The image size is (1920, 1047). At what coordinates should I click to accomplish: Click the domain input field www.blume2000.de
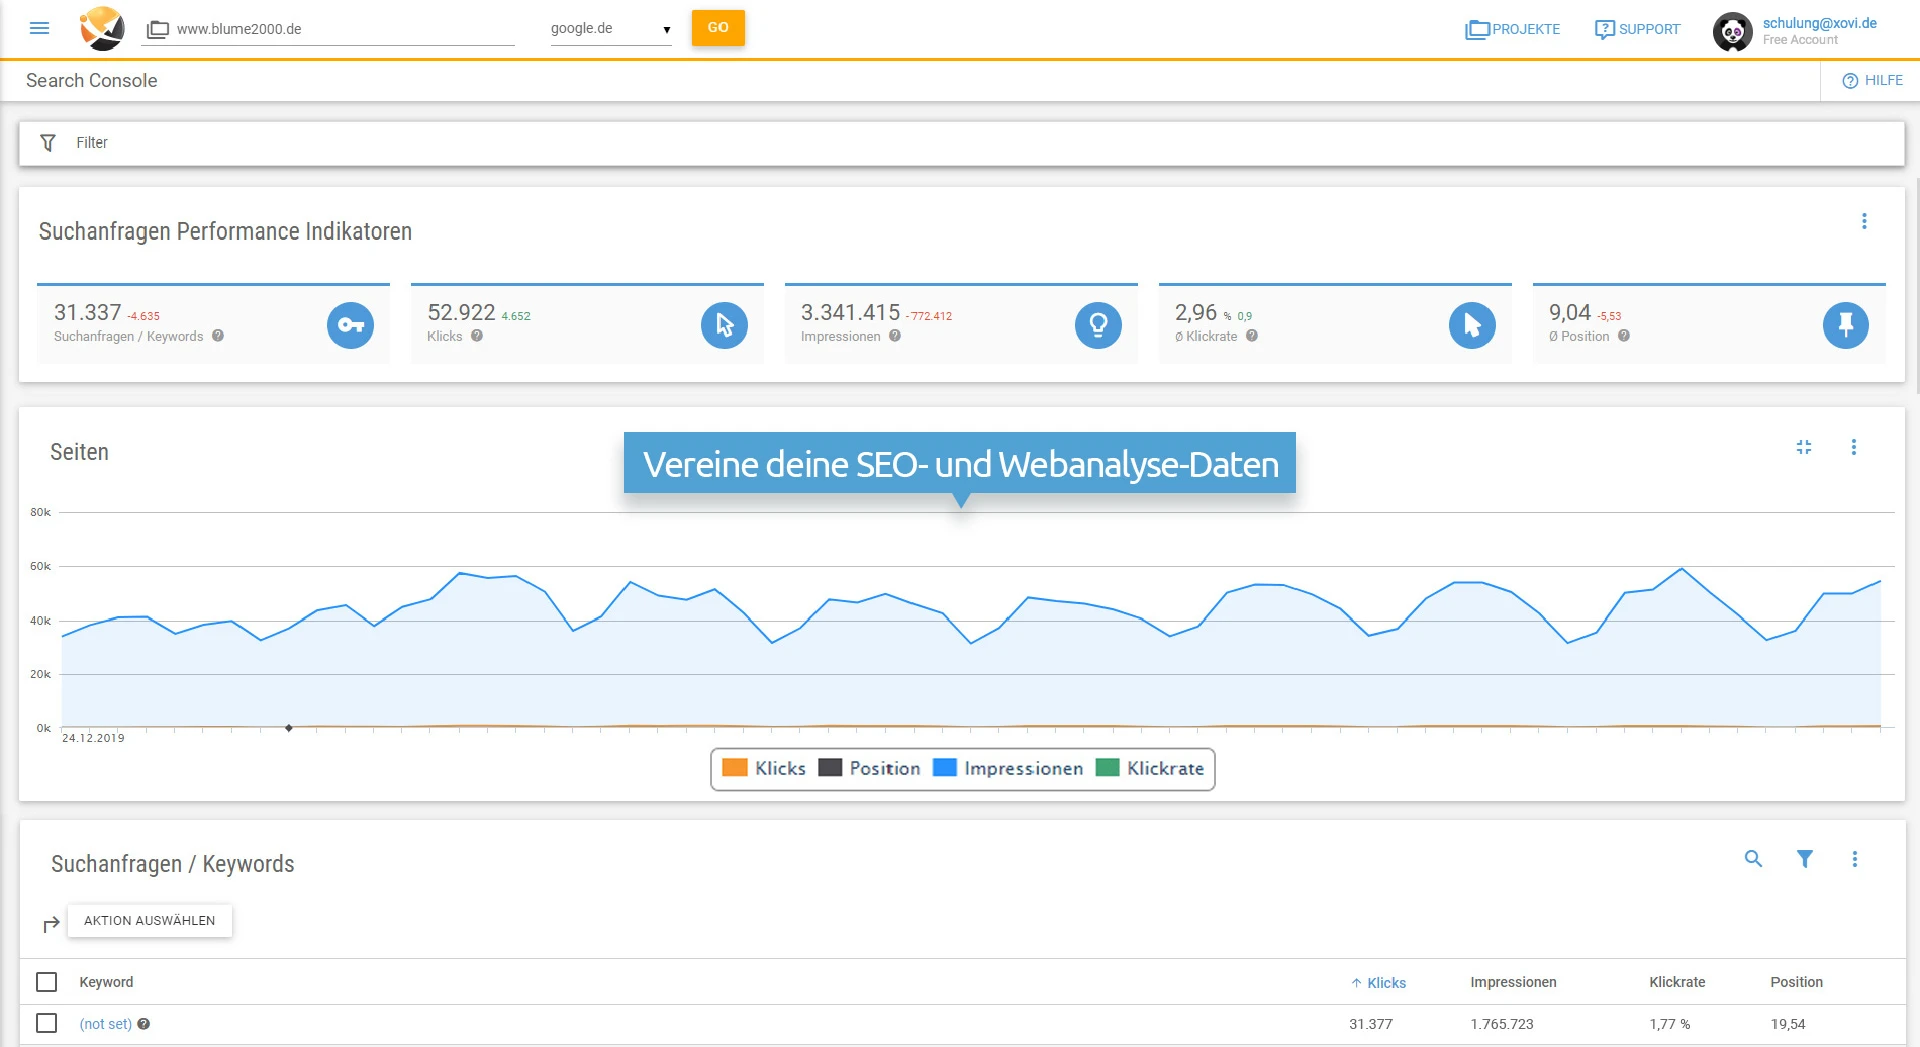[x=340, y=29]
